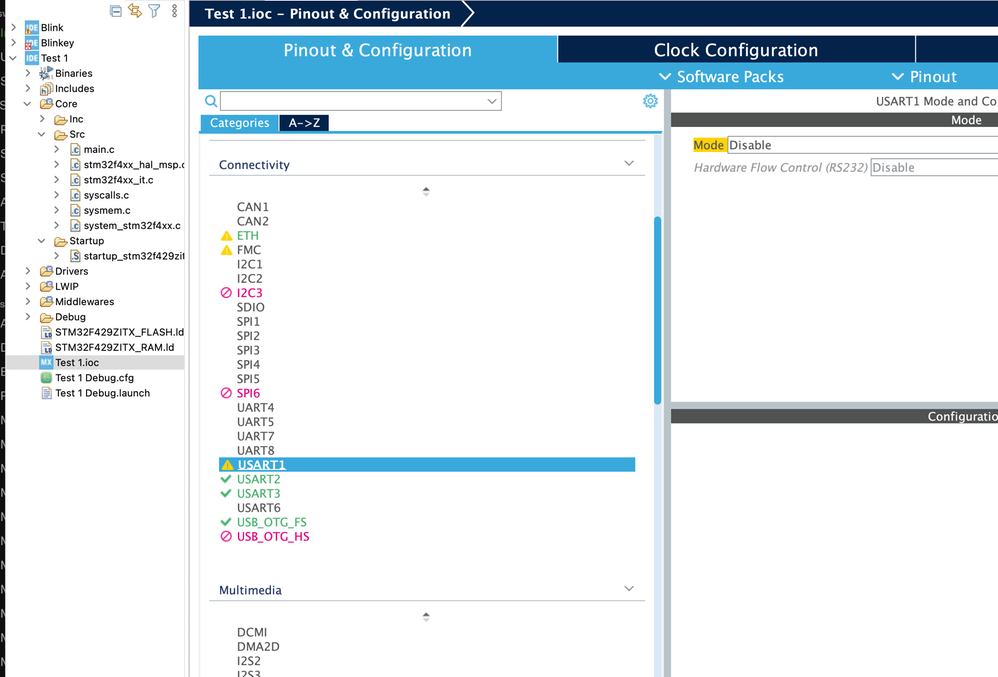Click the USART3 green checkmark icon
The width and height of the screenshot is (998, 677).
click(x=225, y=493)
